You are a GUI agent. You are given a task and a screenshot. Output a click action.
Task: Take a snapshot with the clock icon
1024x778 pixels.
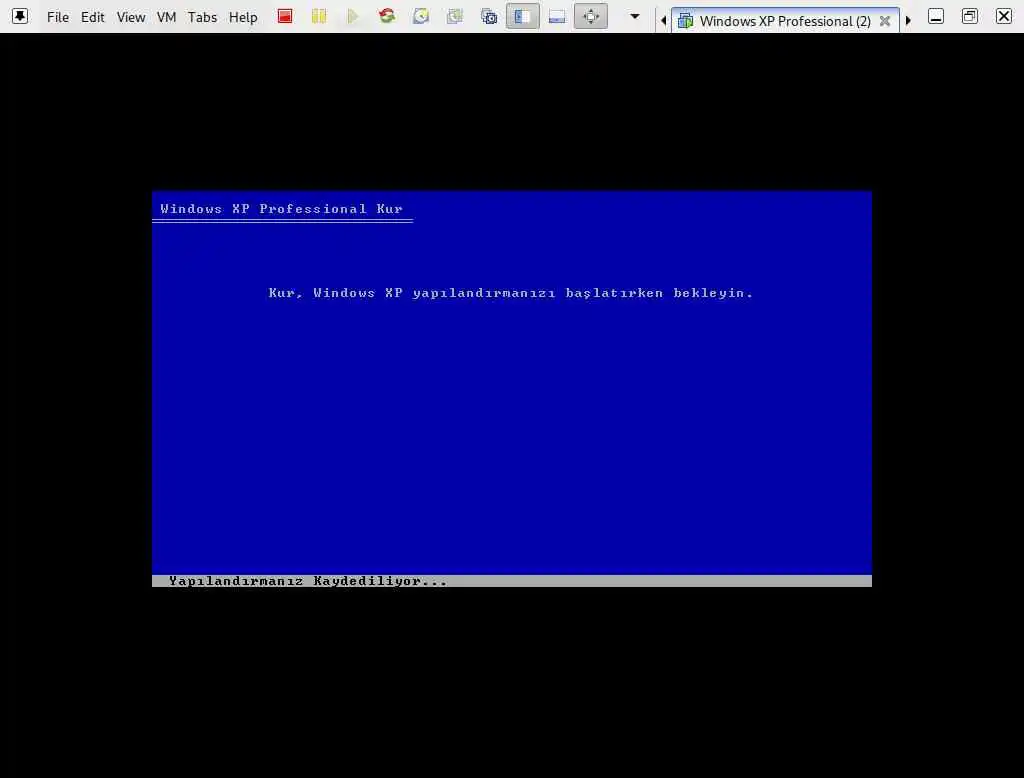click(421, 16)
